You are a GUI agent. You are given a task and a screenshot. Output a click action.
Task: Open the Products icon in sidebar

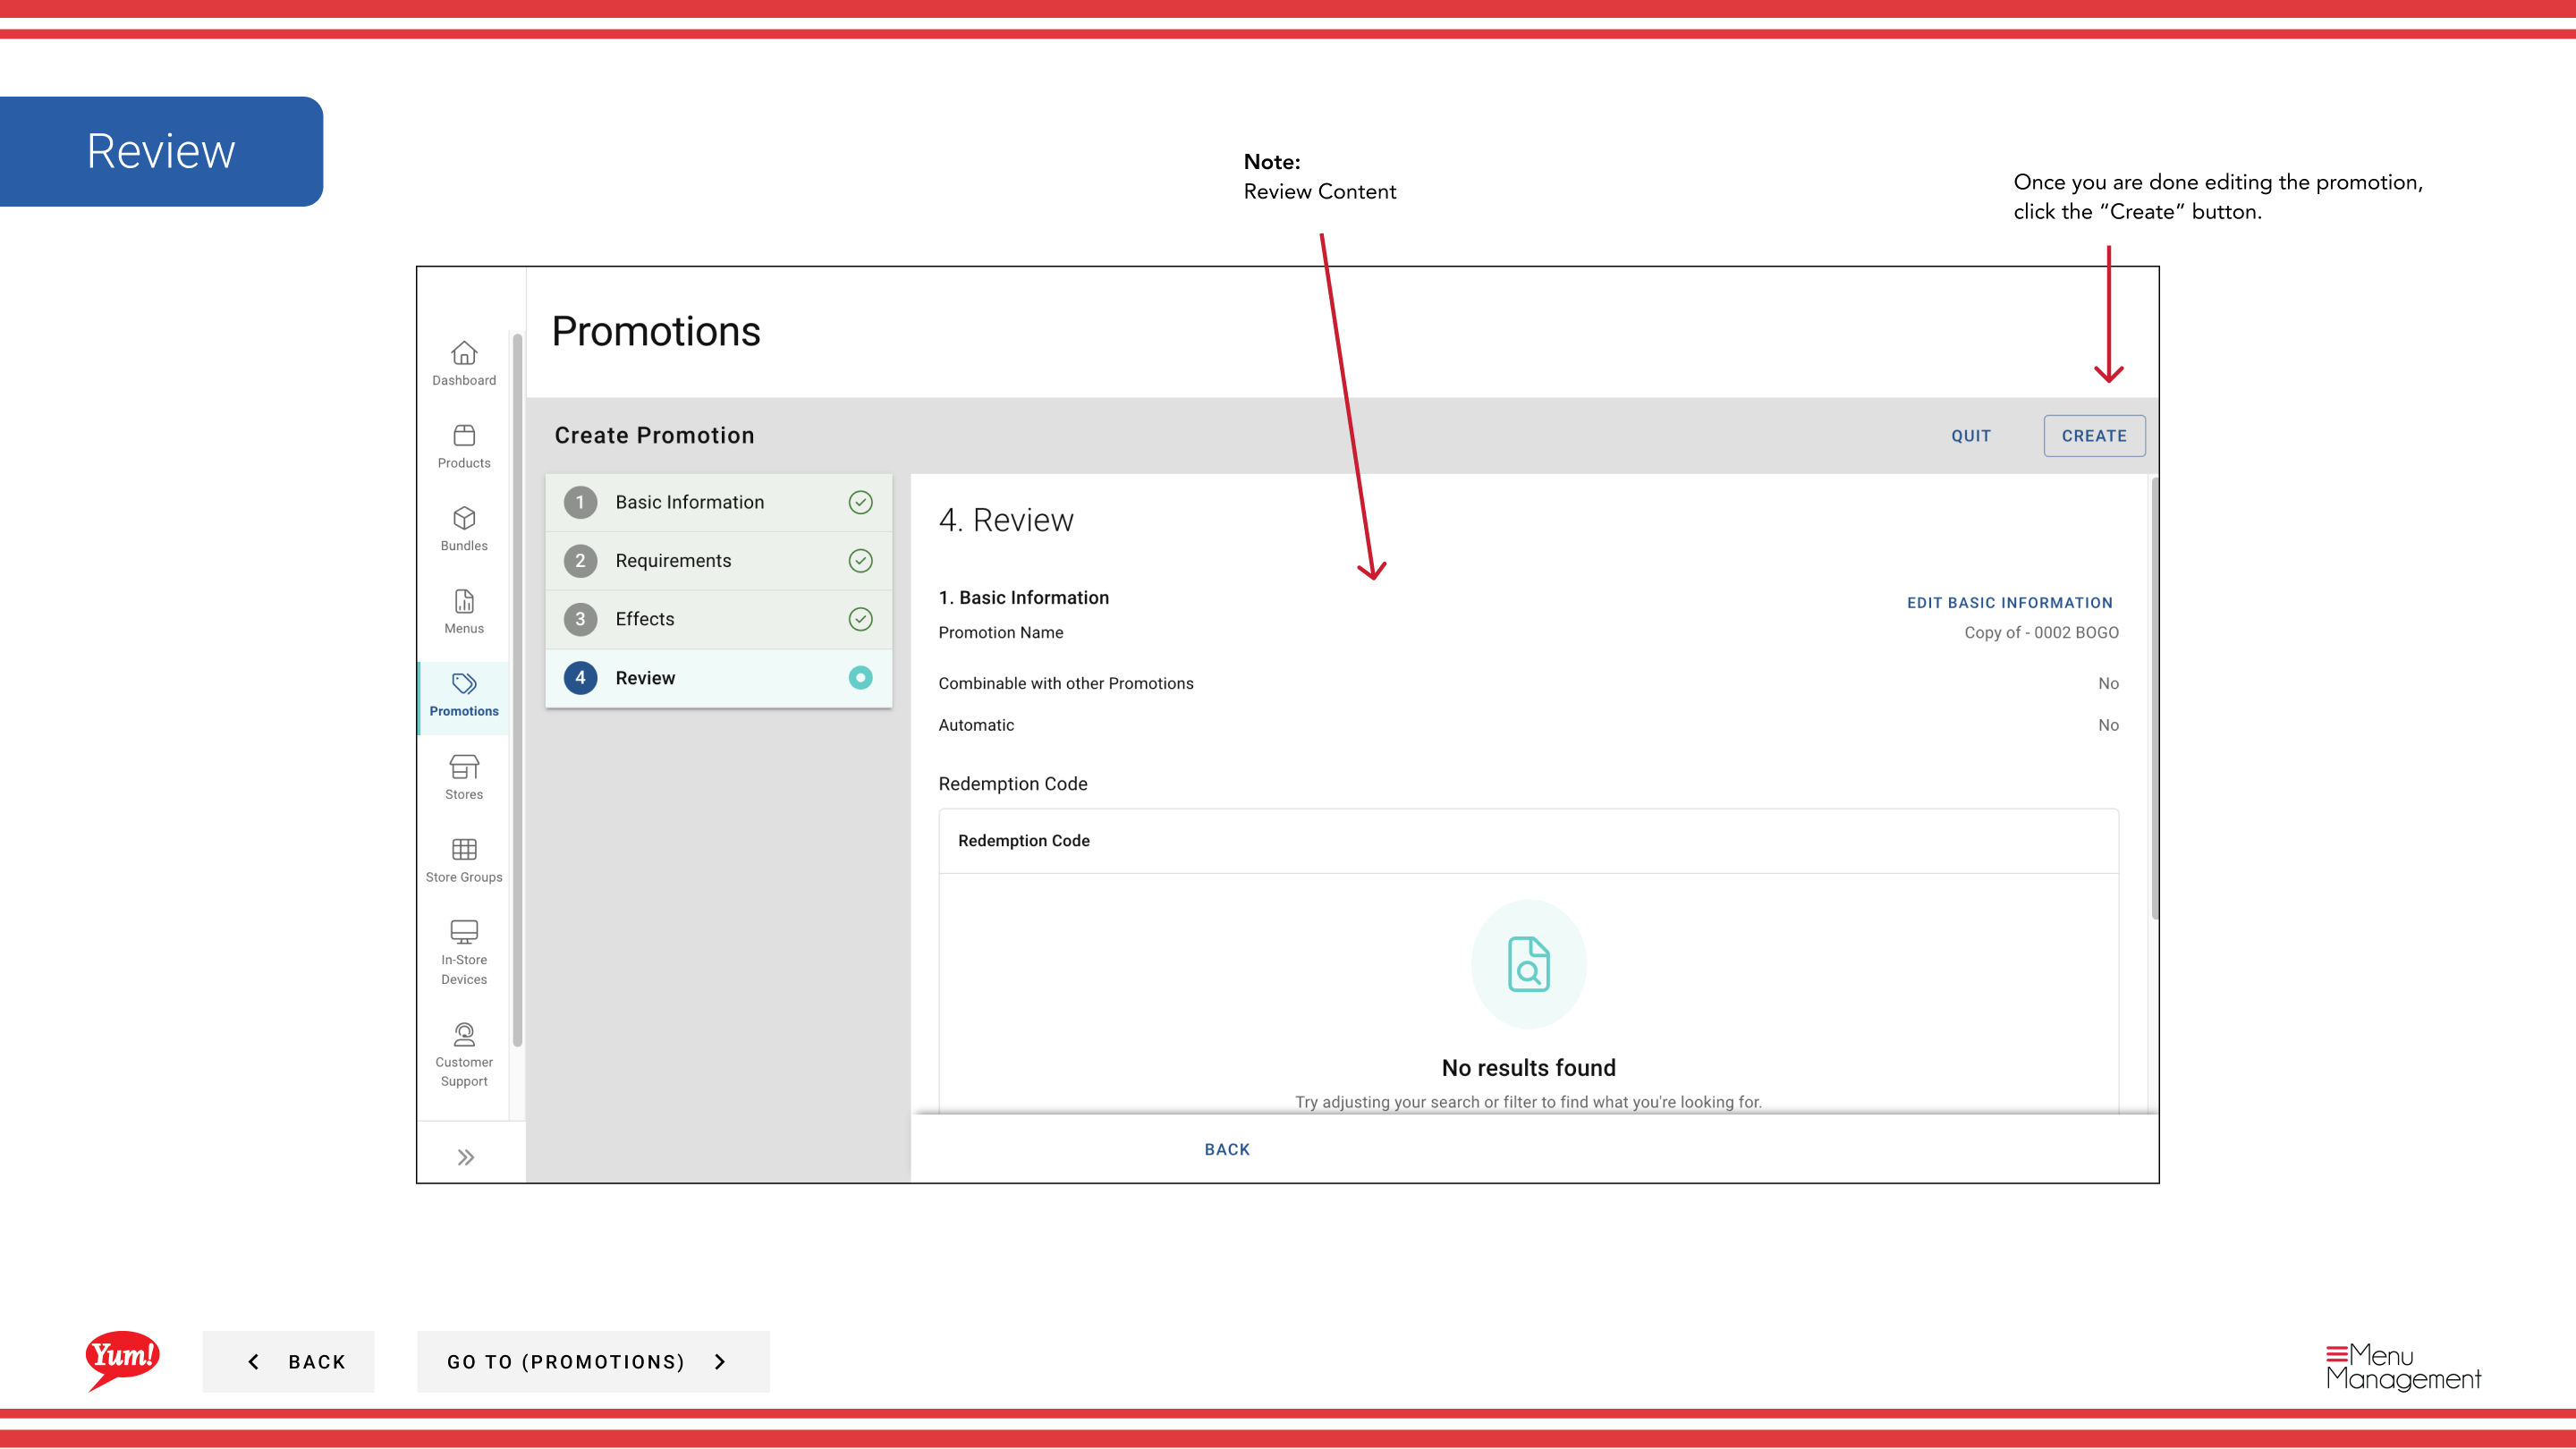464,435
